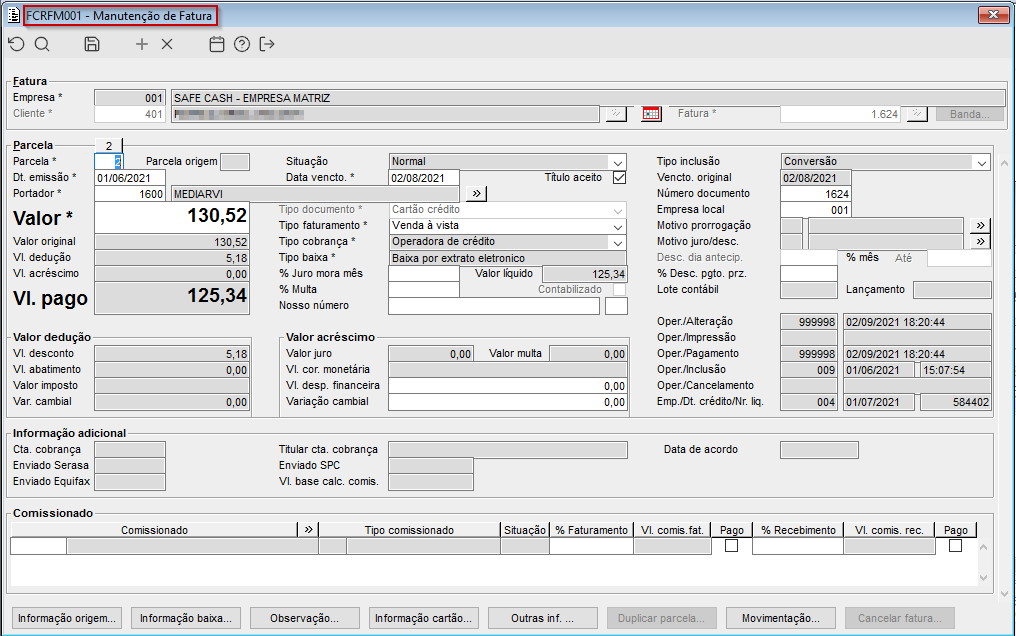
Task: Save the invoice with the diskette icon
Action: (x=92, y=44)
